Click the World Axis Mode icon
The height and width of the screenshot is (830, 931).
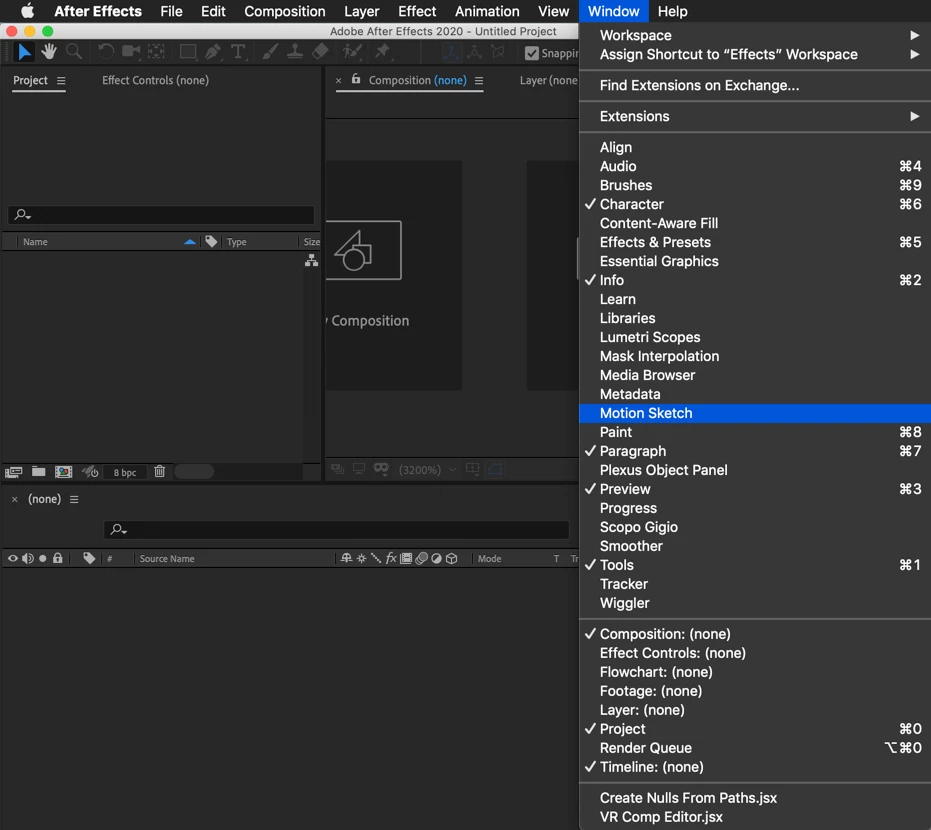(x=474, y=53)
